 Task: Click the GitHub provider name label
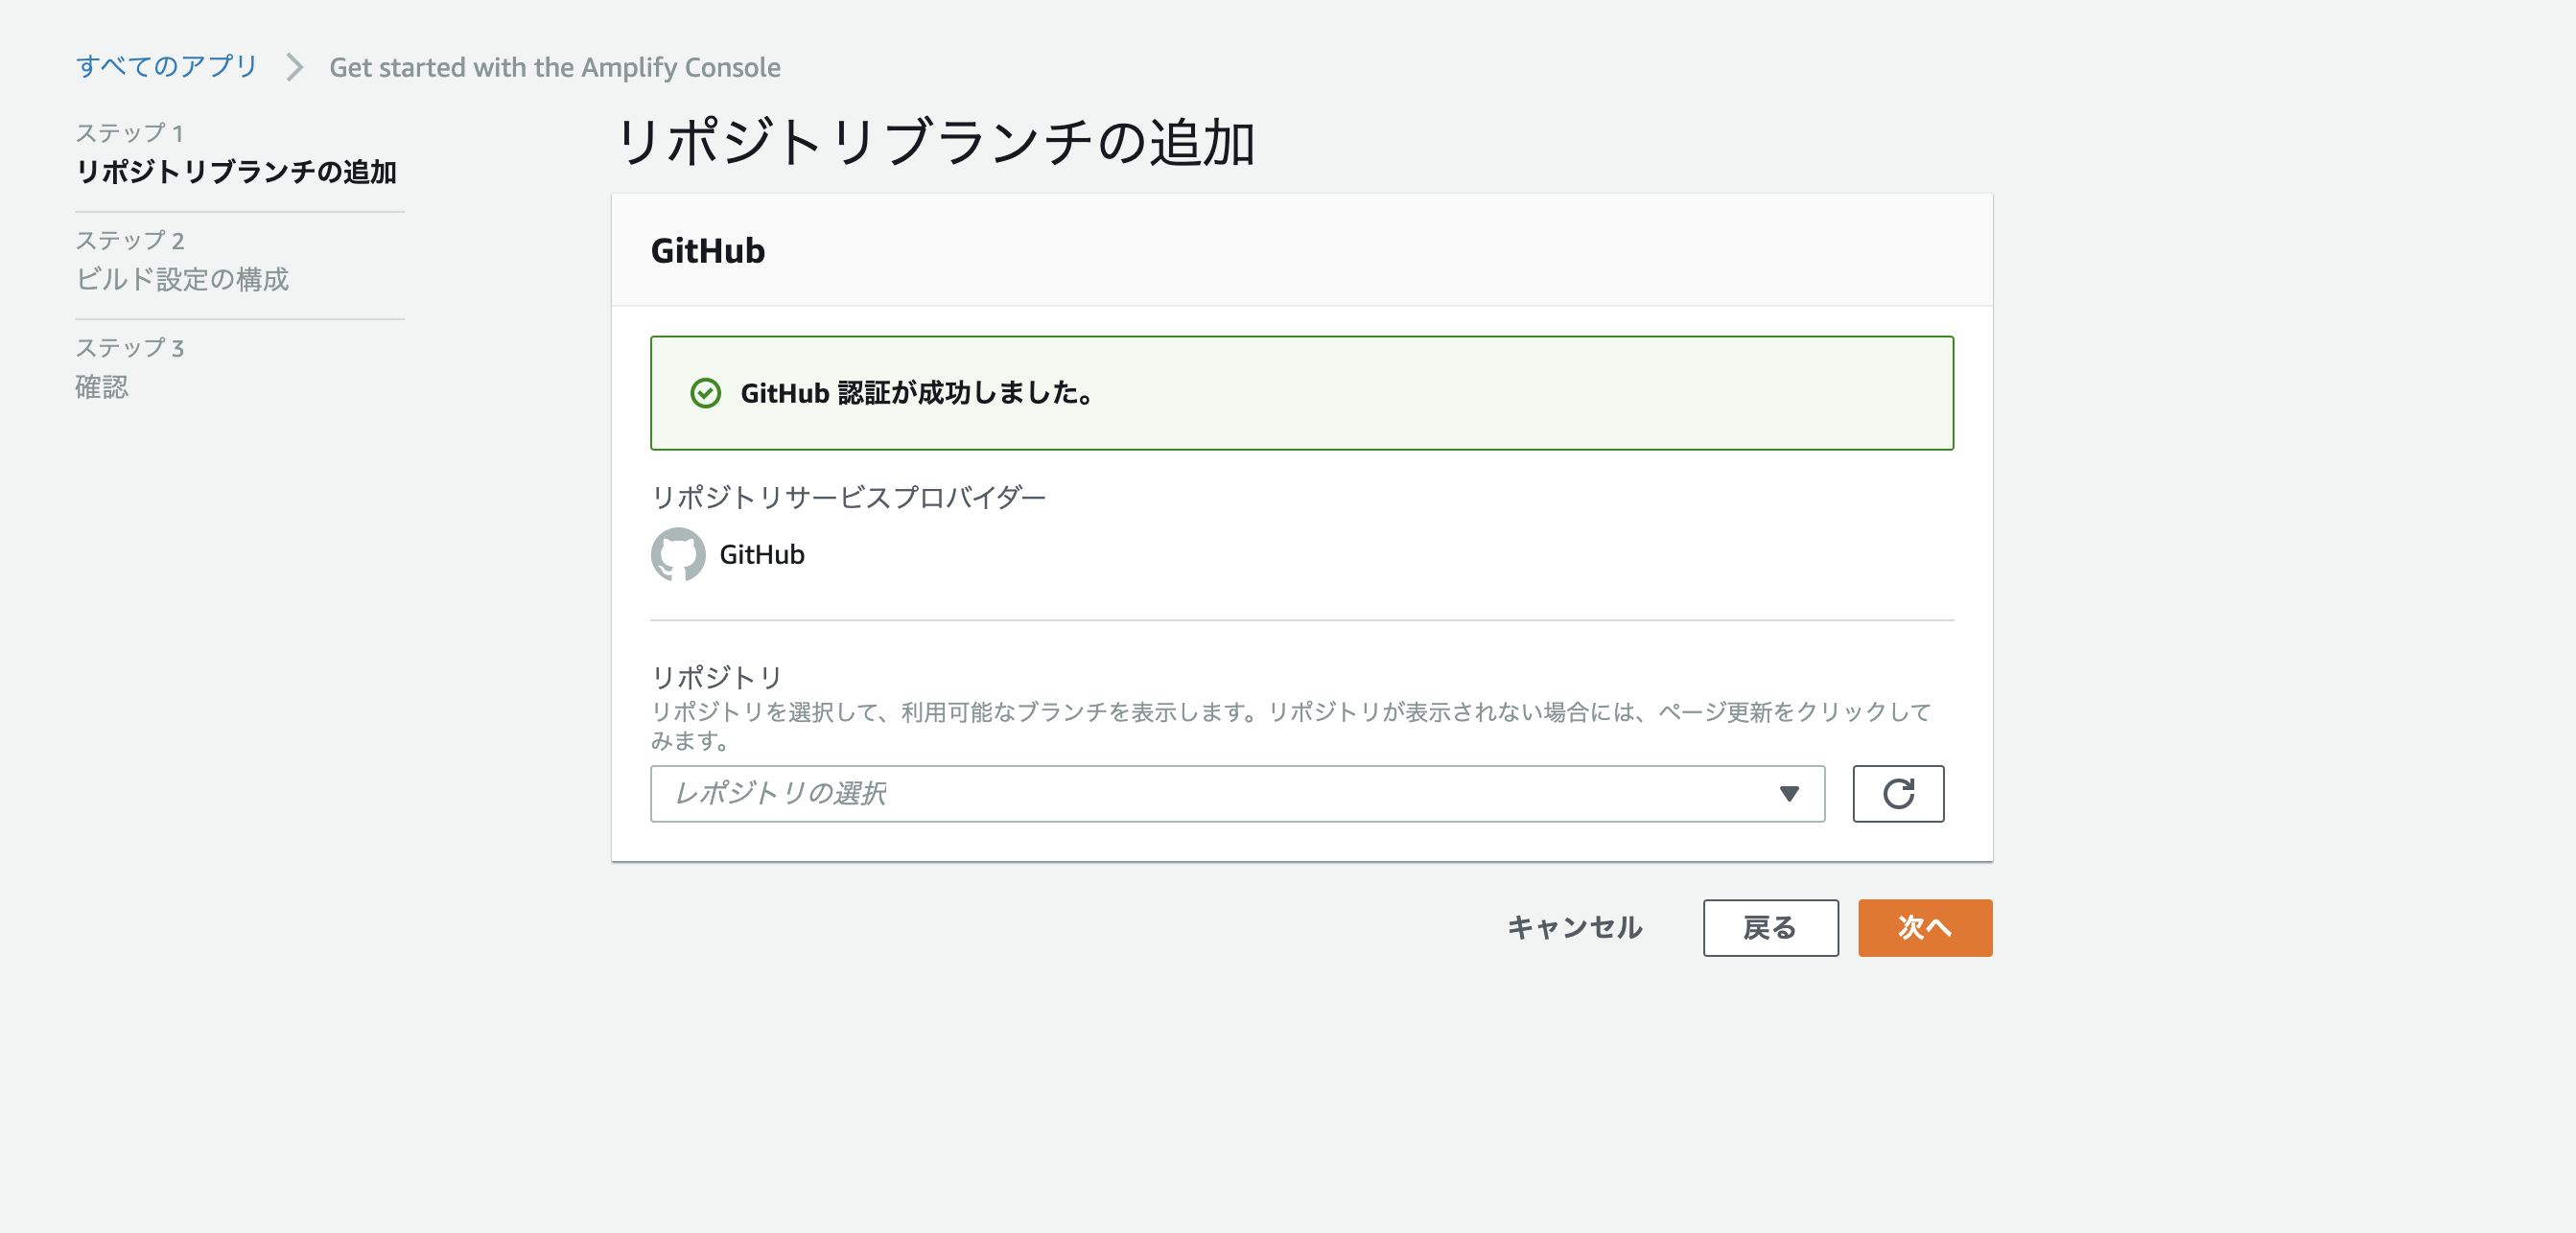click(x=761, y=554)
